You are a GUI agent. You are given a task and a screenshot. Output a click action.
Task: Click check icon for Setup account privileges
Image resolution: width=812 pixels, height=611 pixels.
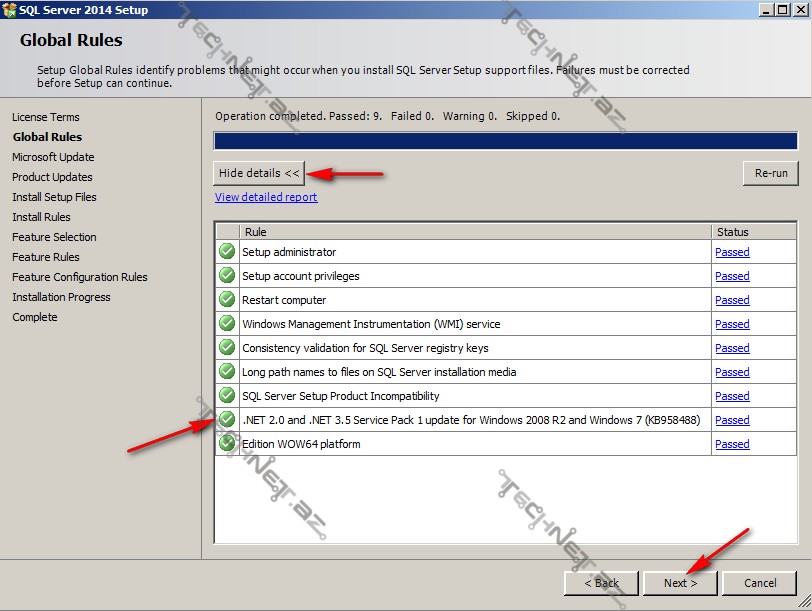coord(227,276)
